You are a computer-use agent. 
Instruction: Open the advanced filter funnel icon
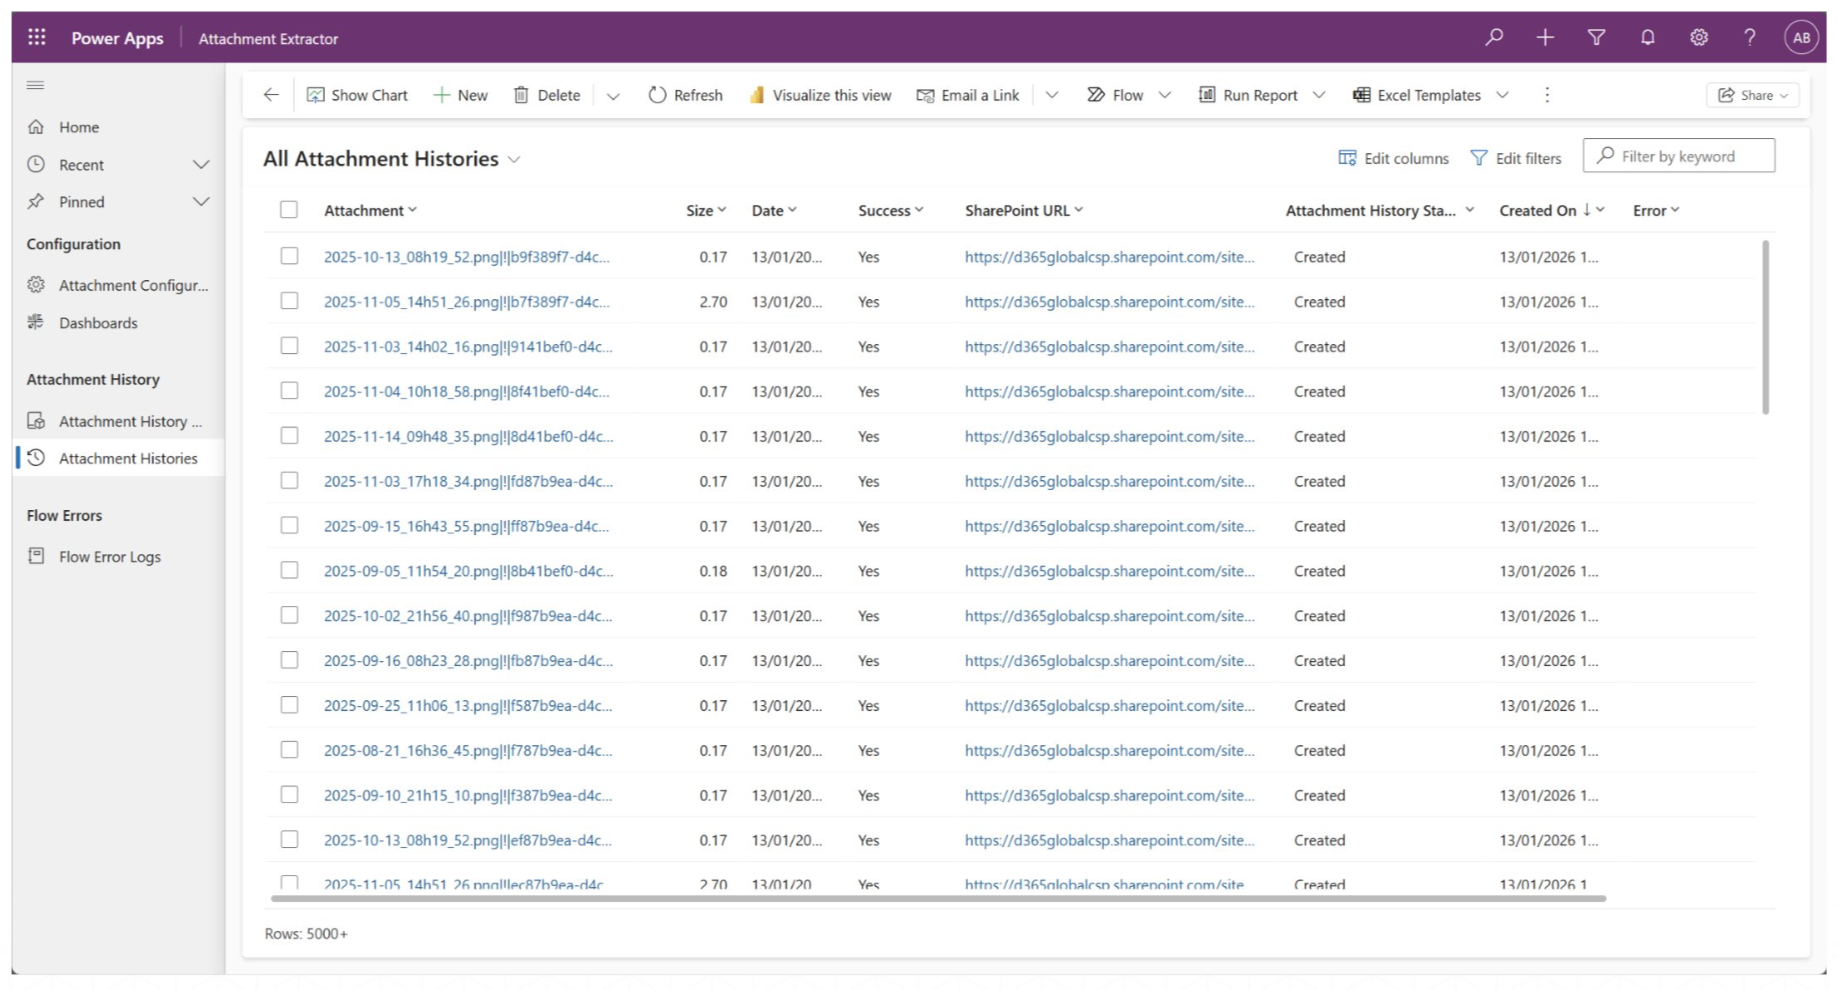[x=1596, y=38]
